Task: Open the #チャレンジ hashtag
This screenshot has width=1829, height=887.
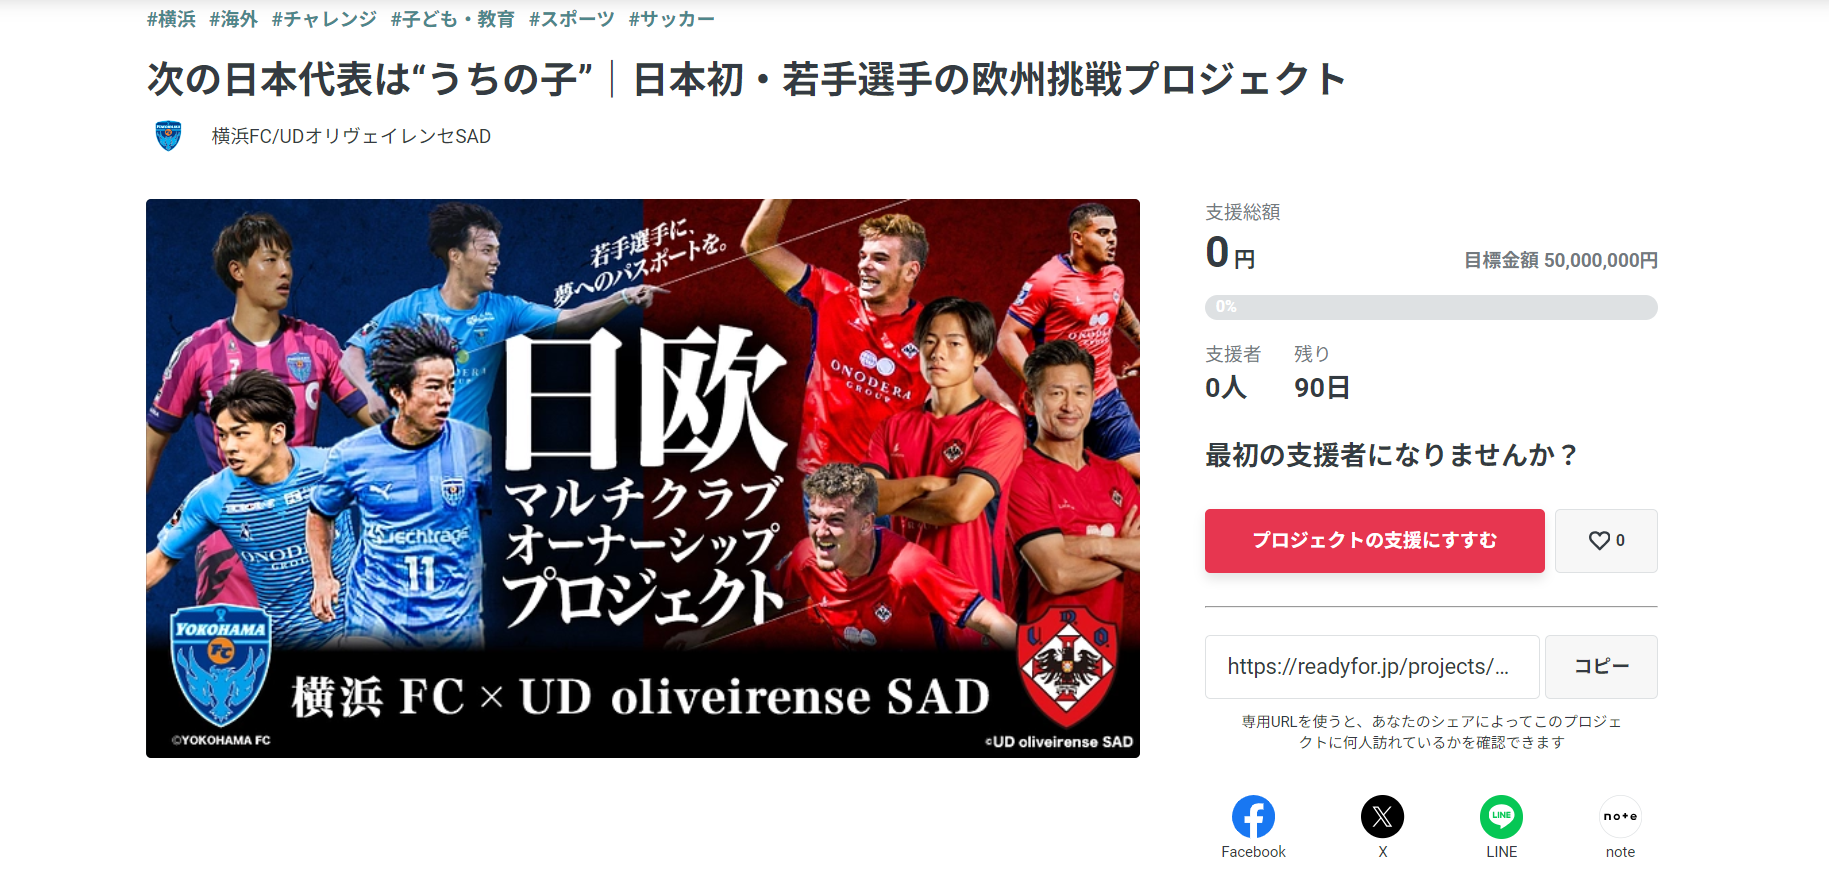Action: coord(324,19)
